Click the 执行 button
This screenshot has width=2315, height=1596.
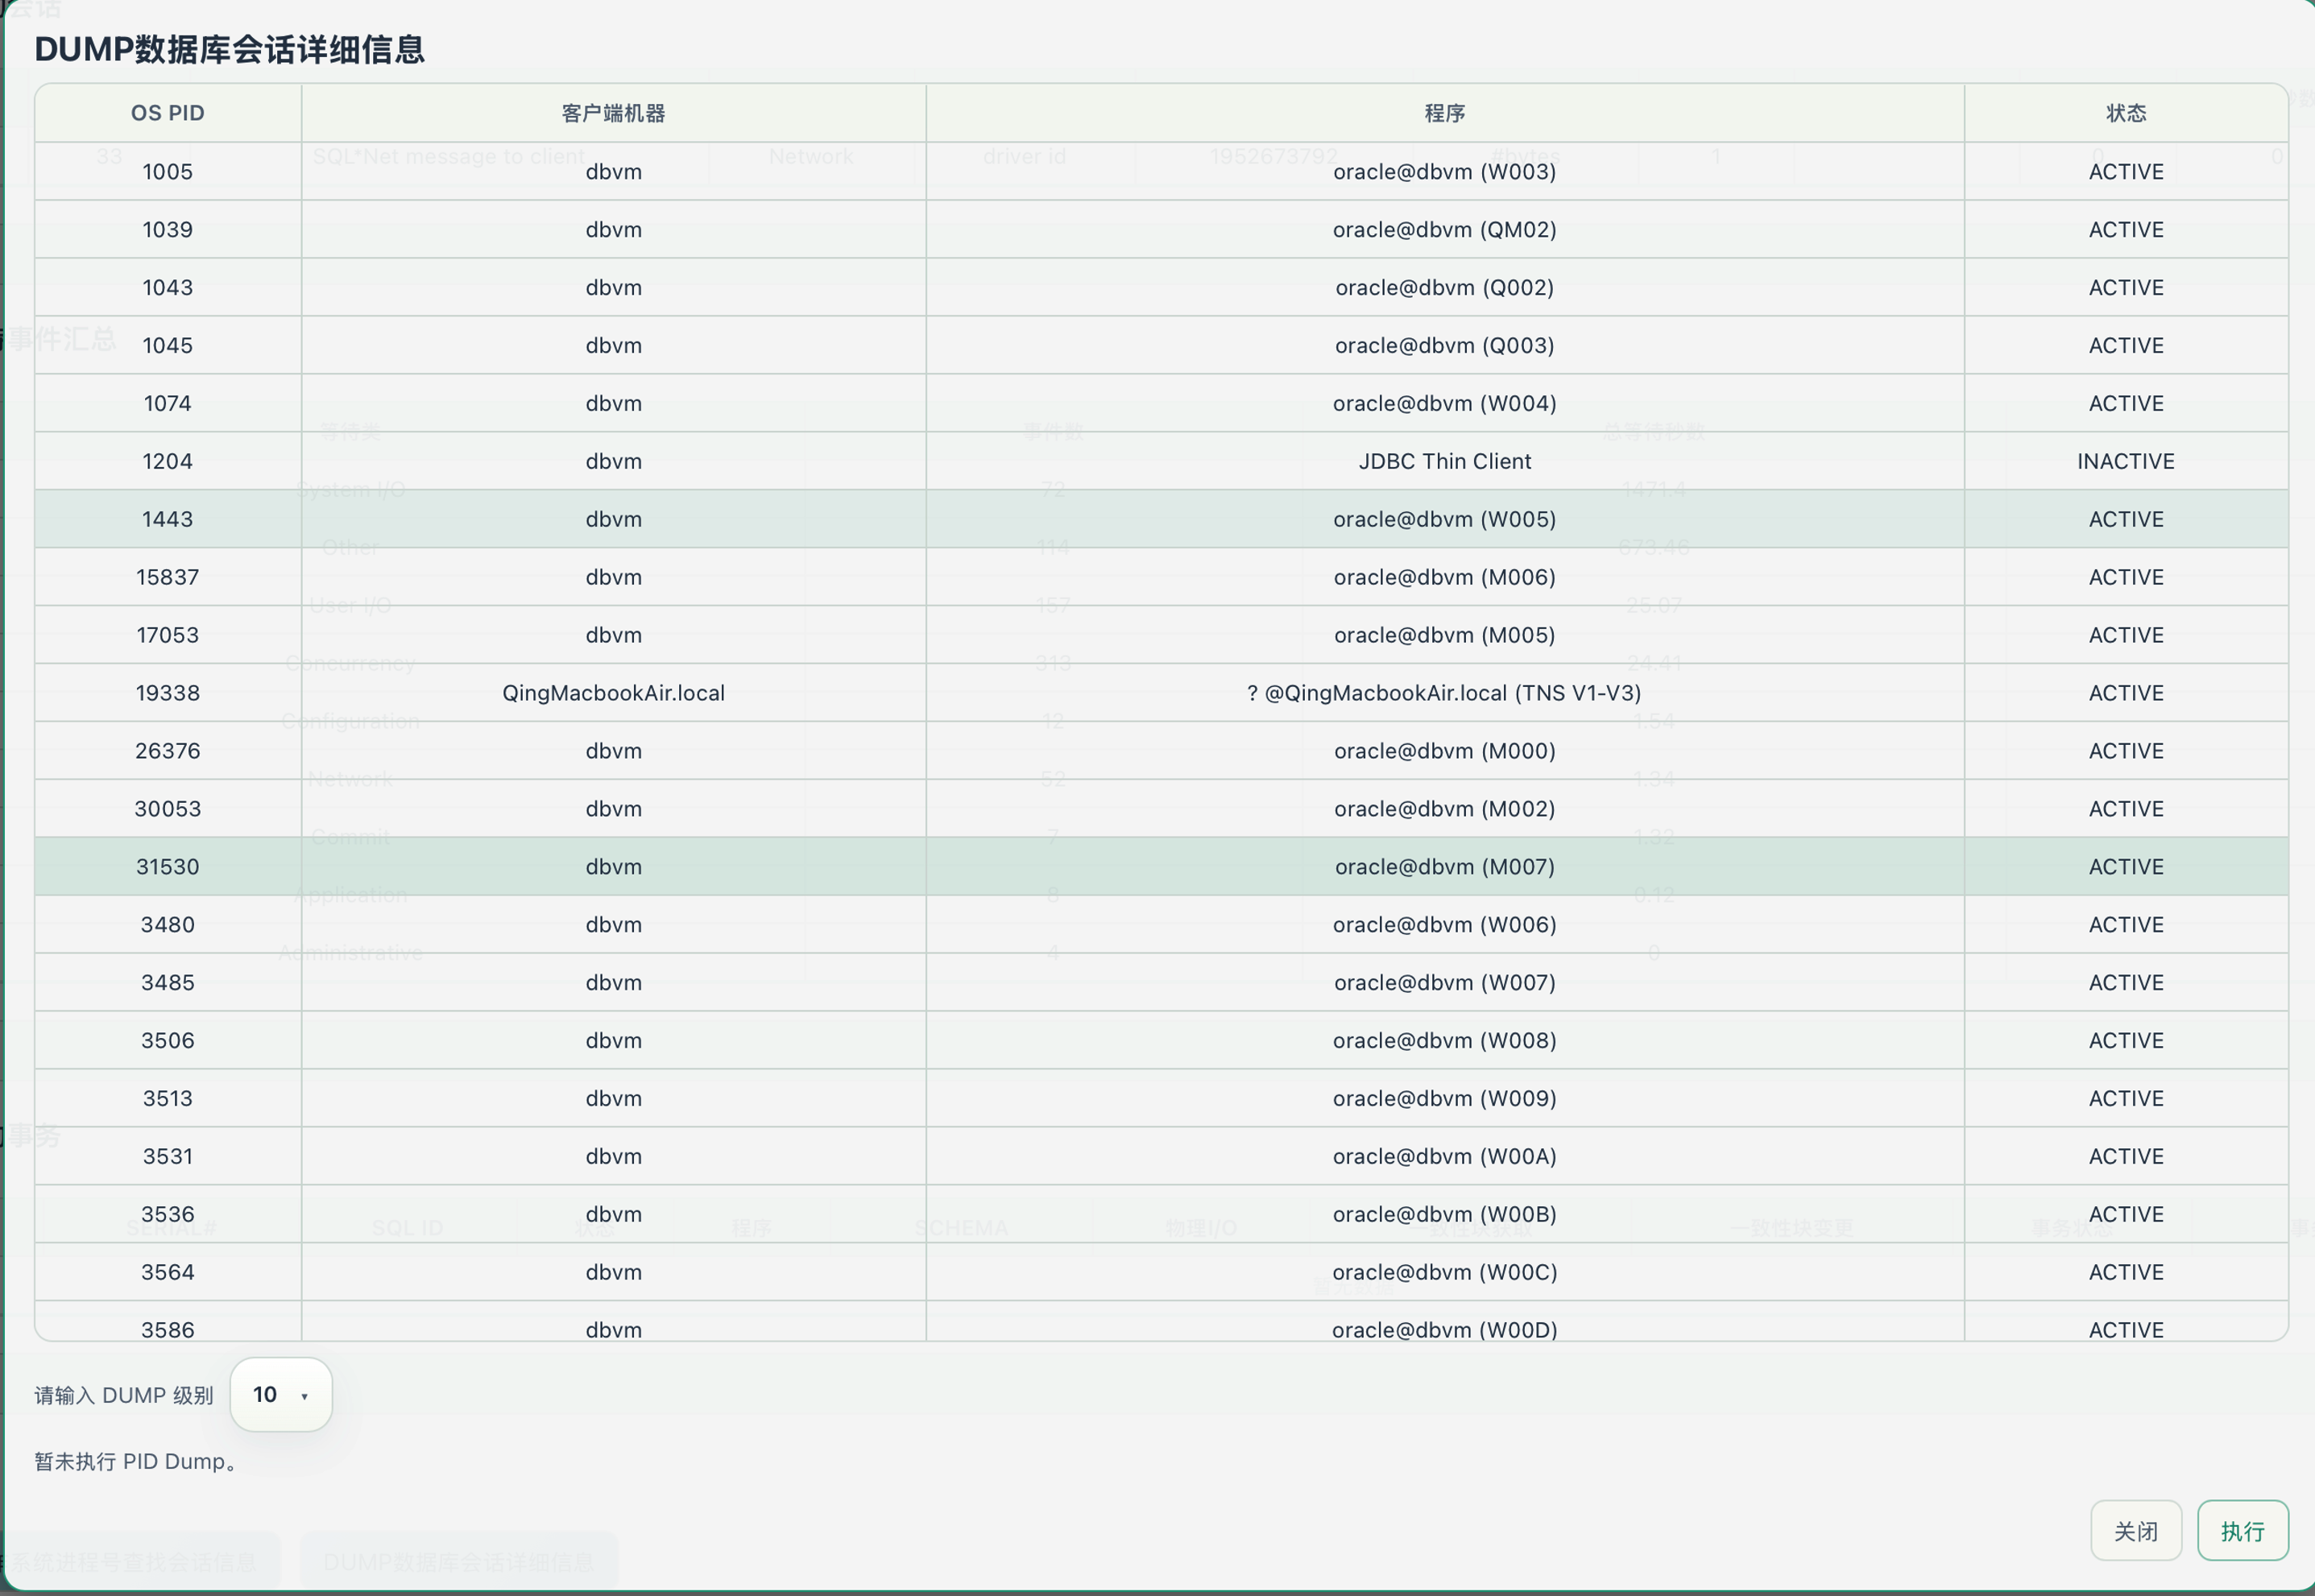pos(2242,1530)
